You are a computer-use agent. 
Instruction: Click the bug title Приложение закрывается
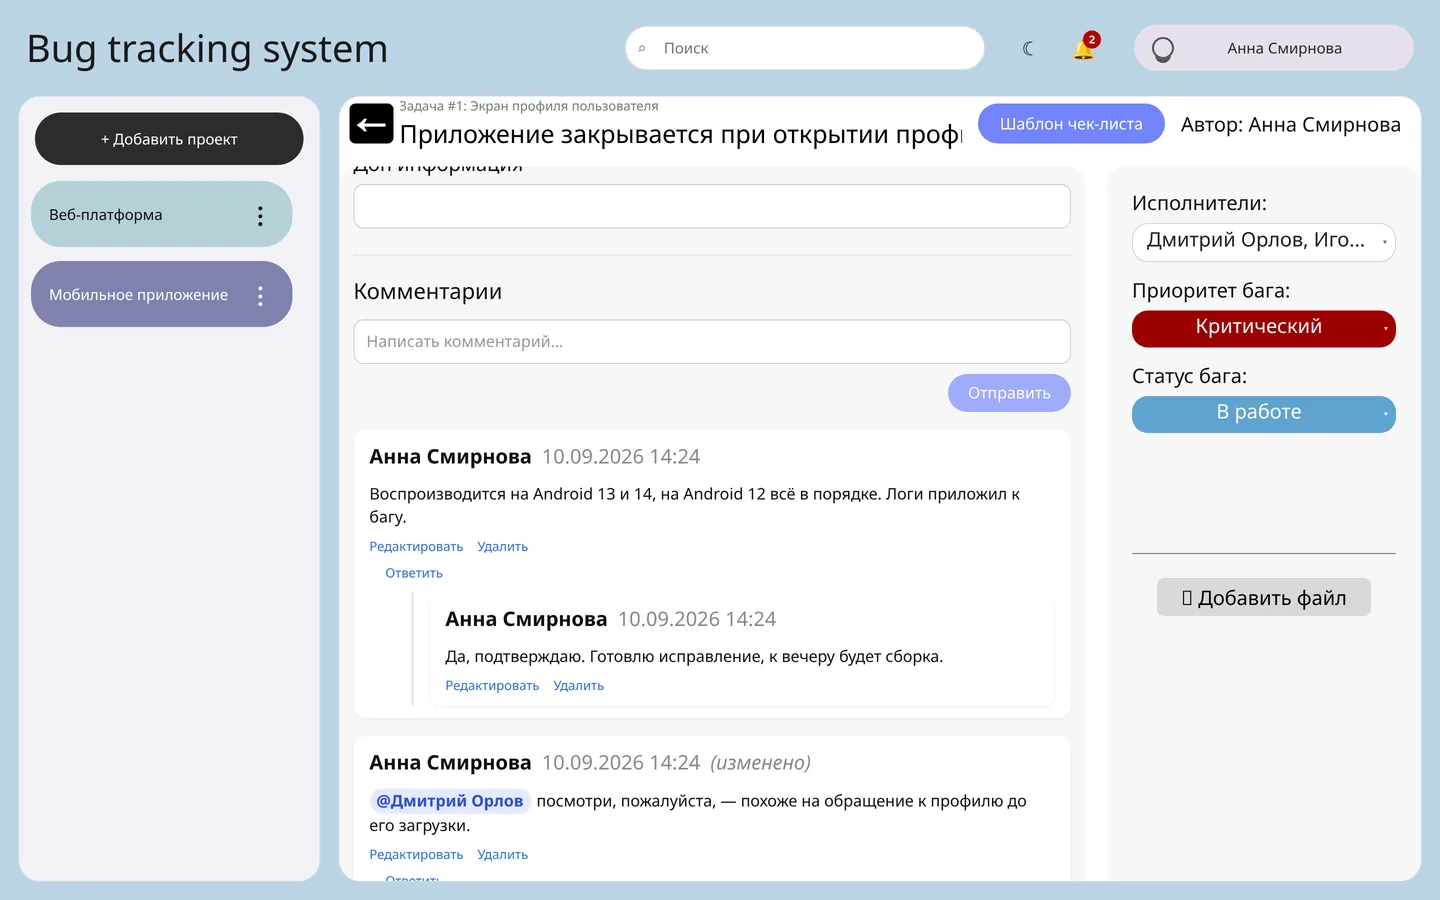(680, 134)
